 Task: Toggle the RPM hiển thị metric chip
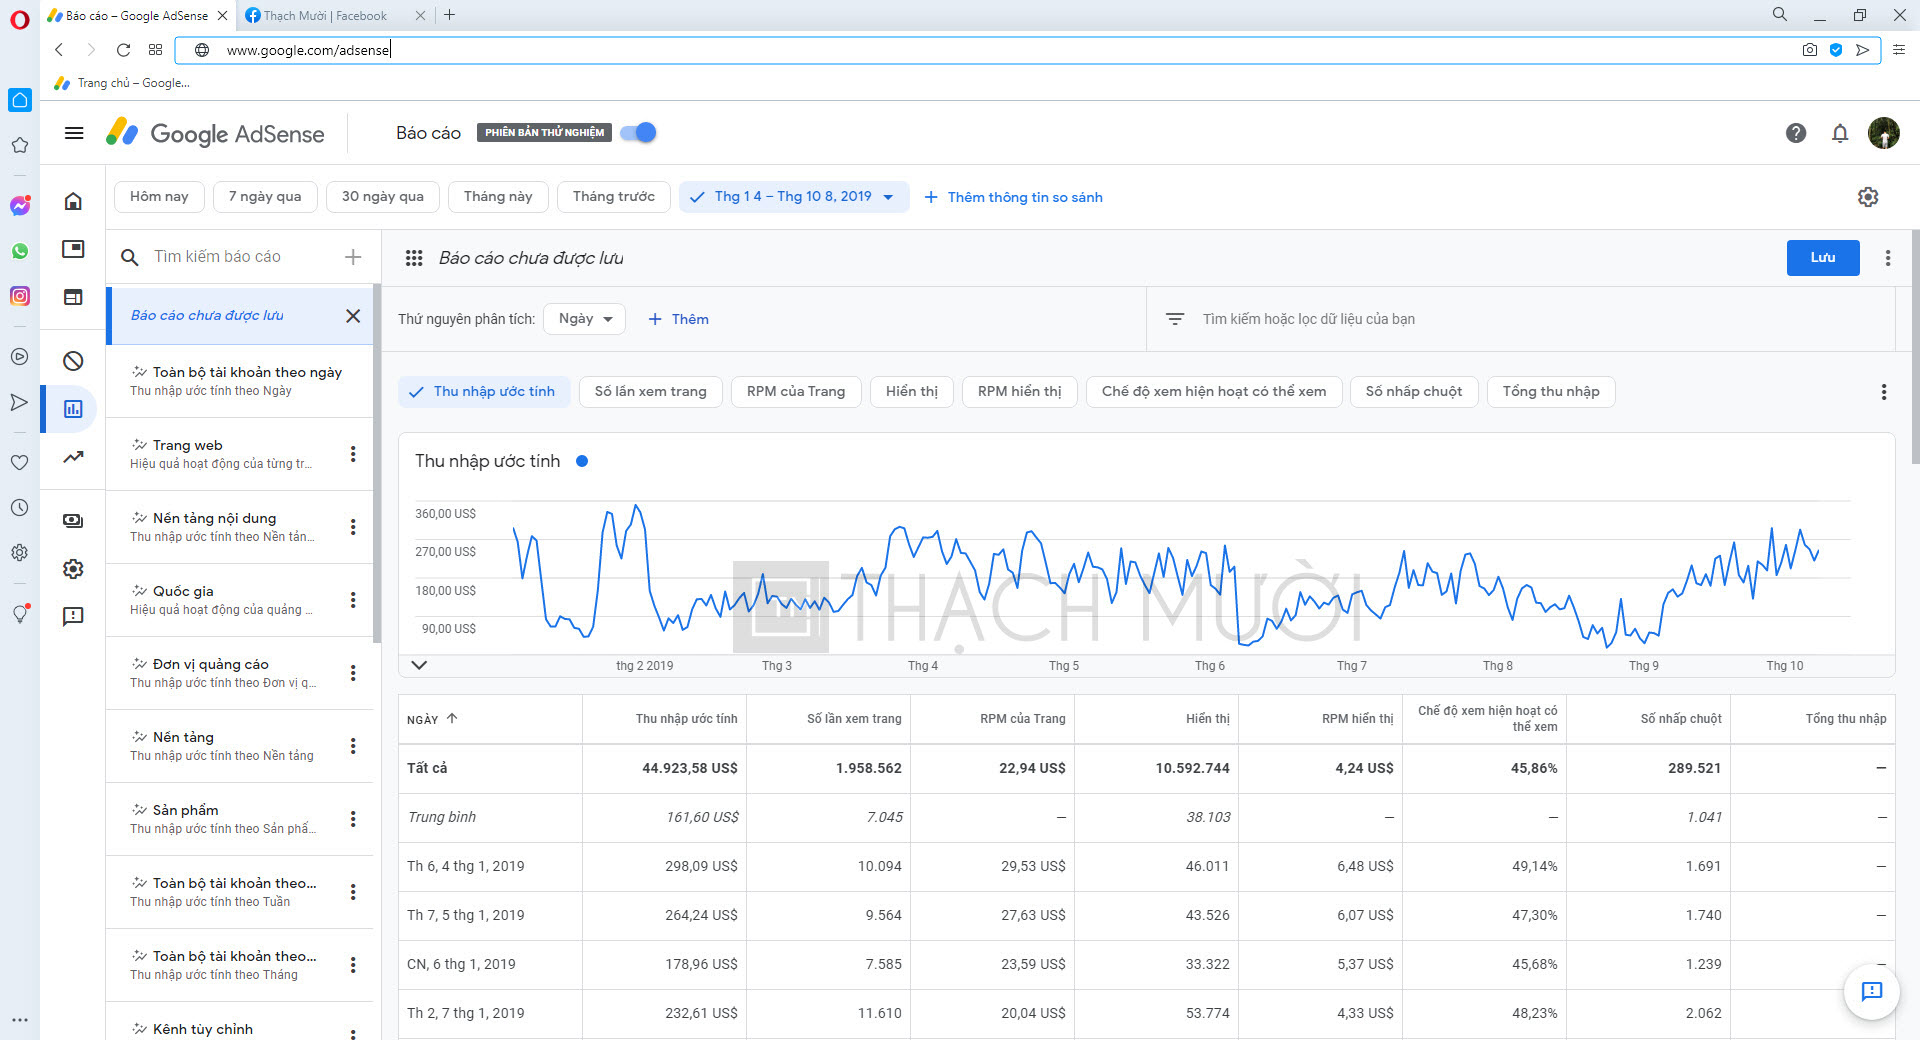[x=1020, y=392]
